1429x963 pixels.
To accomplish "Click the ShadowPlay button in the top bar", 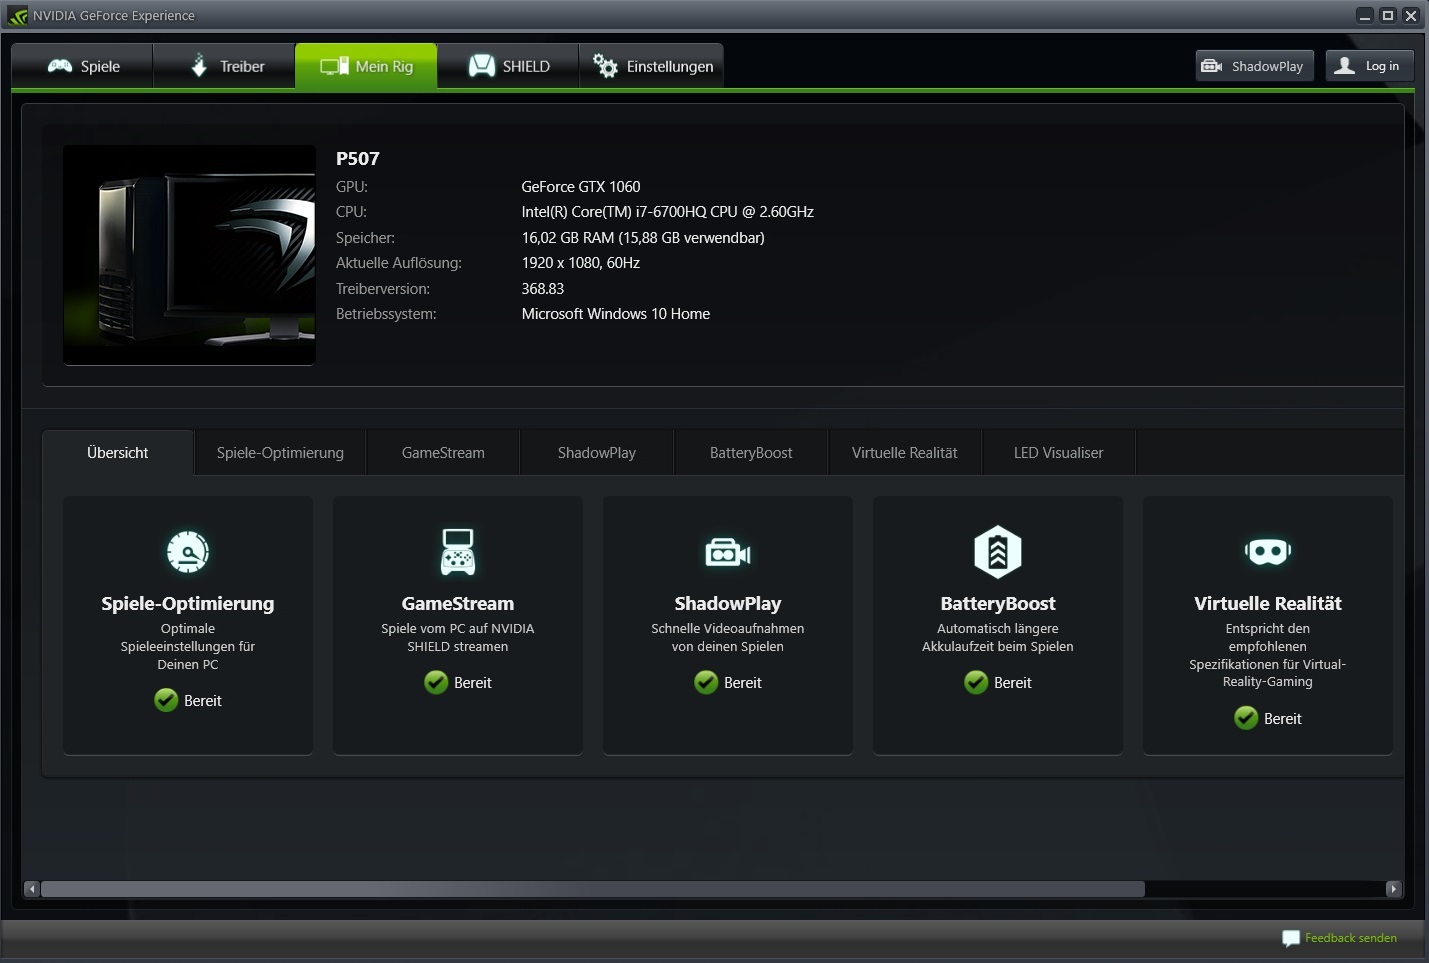I will [1254, 66].
